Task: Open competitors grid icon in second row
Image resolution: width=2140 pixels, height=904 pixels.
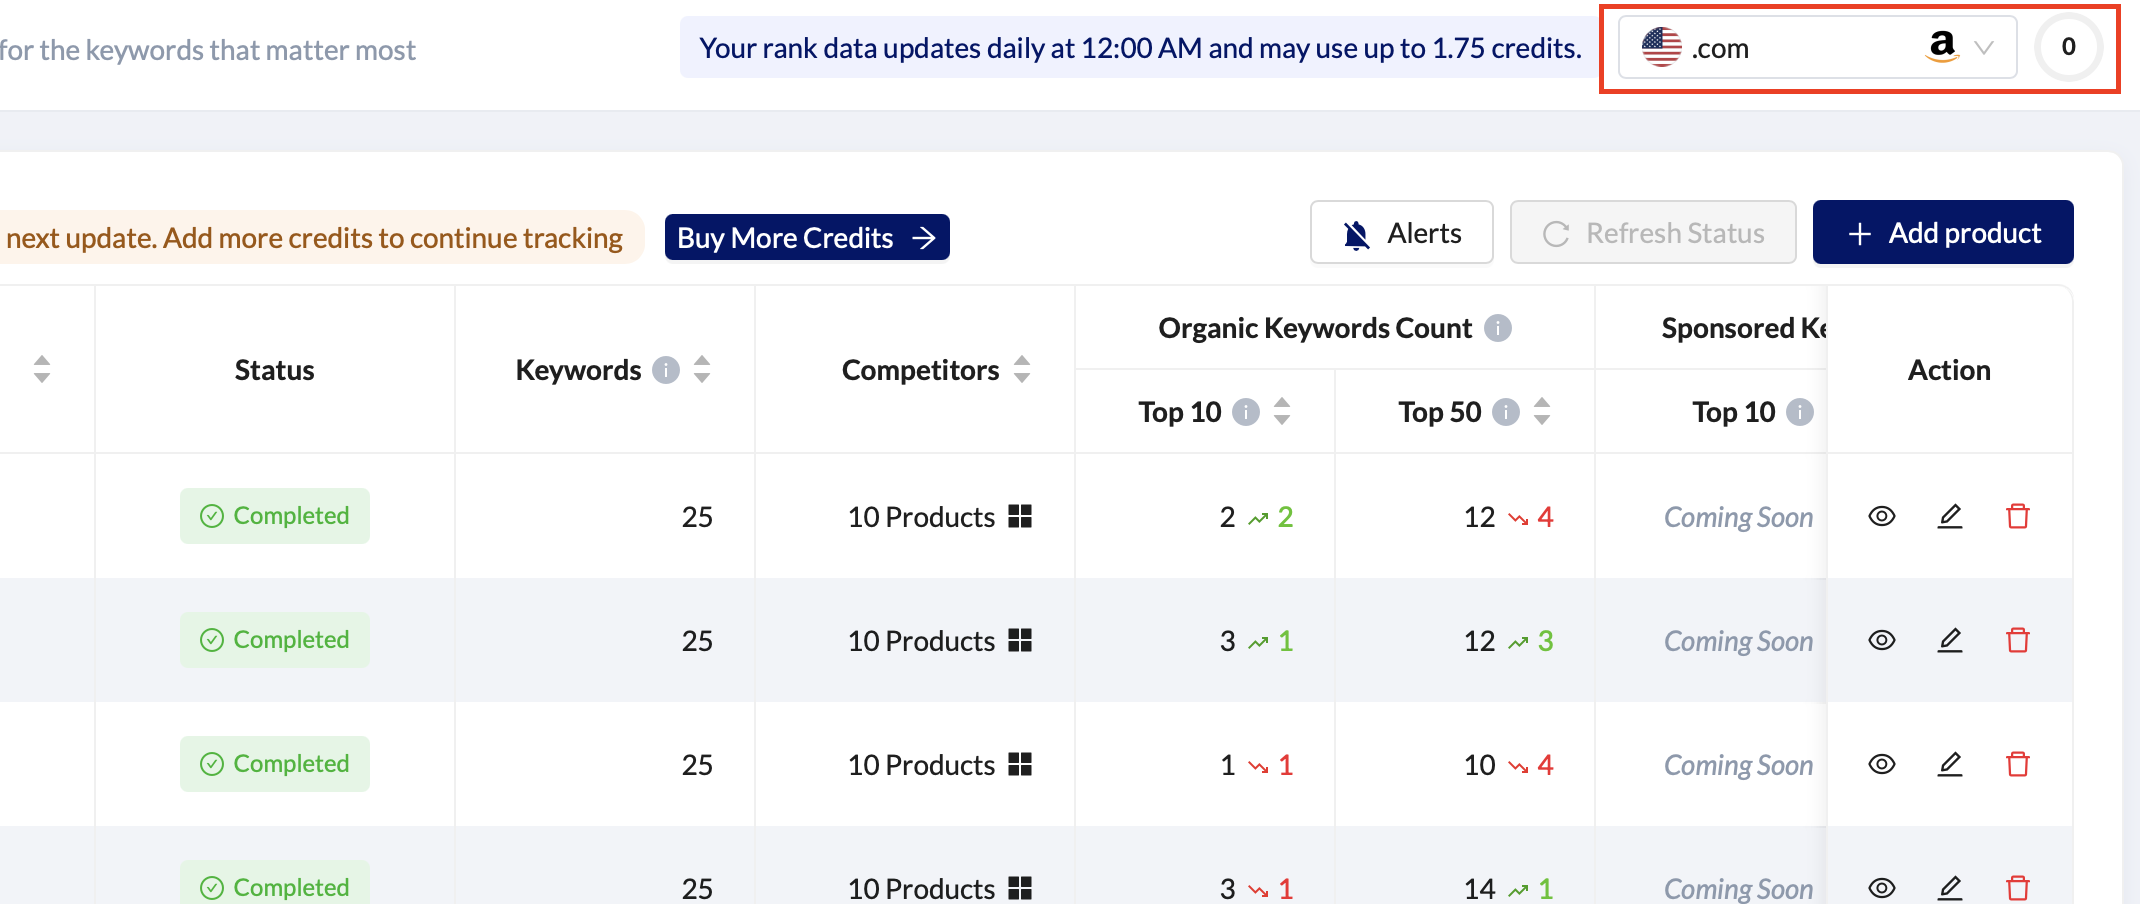Action: pyautogui.click(x=1020, y=640)
